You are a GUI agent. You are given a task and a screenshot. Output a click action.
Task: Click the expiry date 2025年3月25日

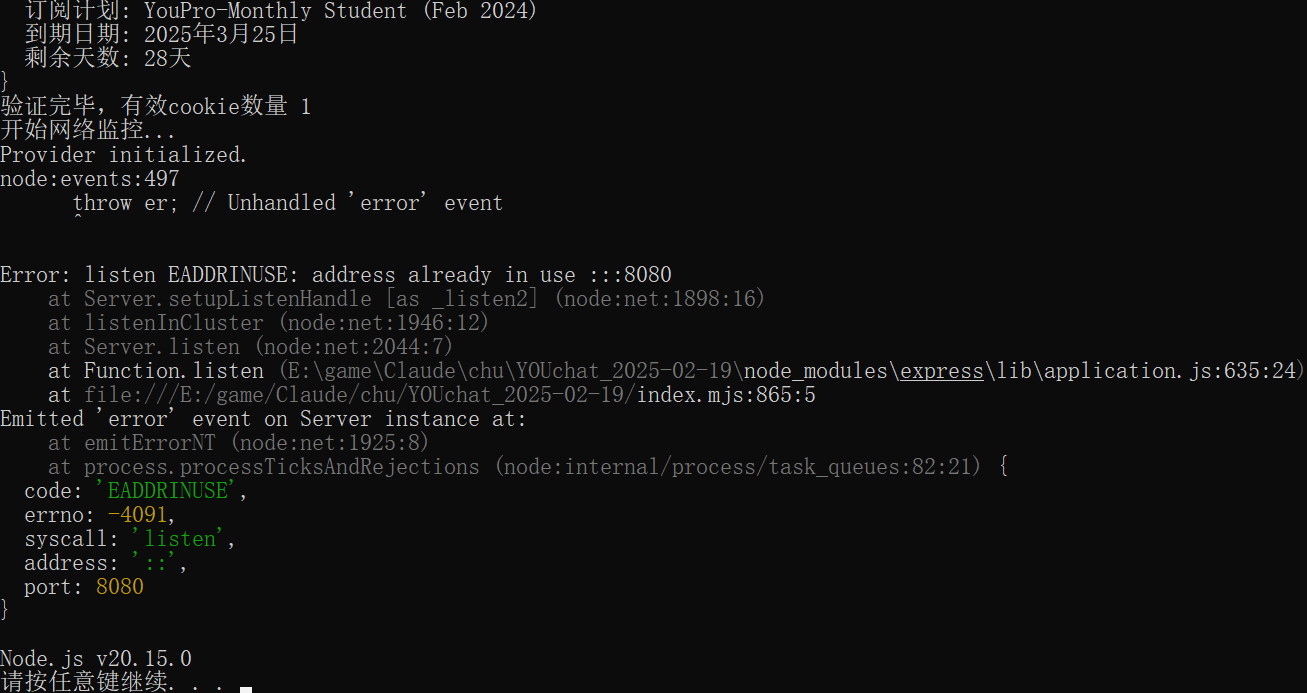click(x=221, y=35)
